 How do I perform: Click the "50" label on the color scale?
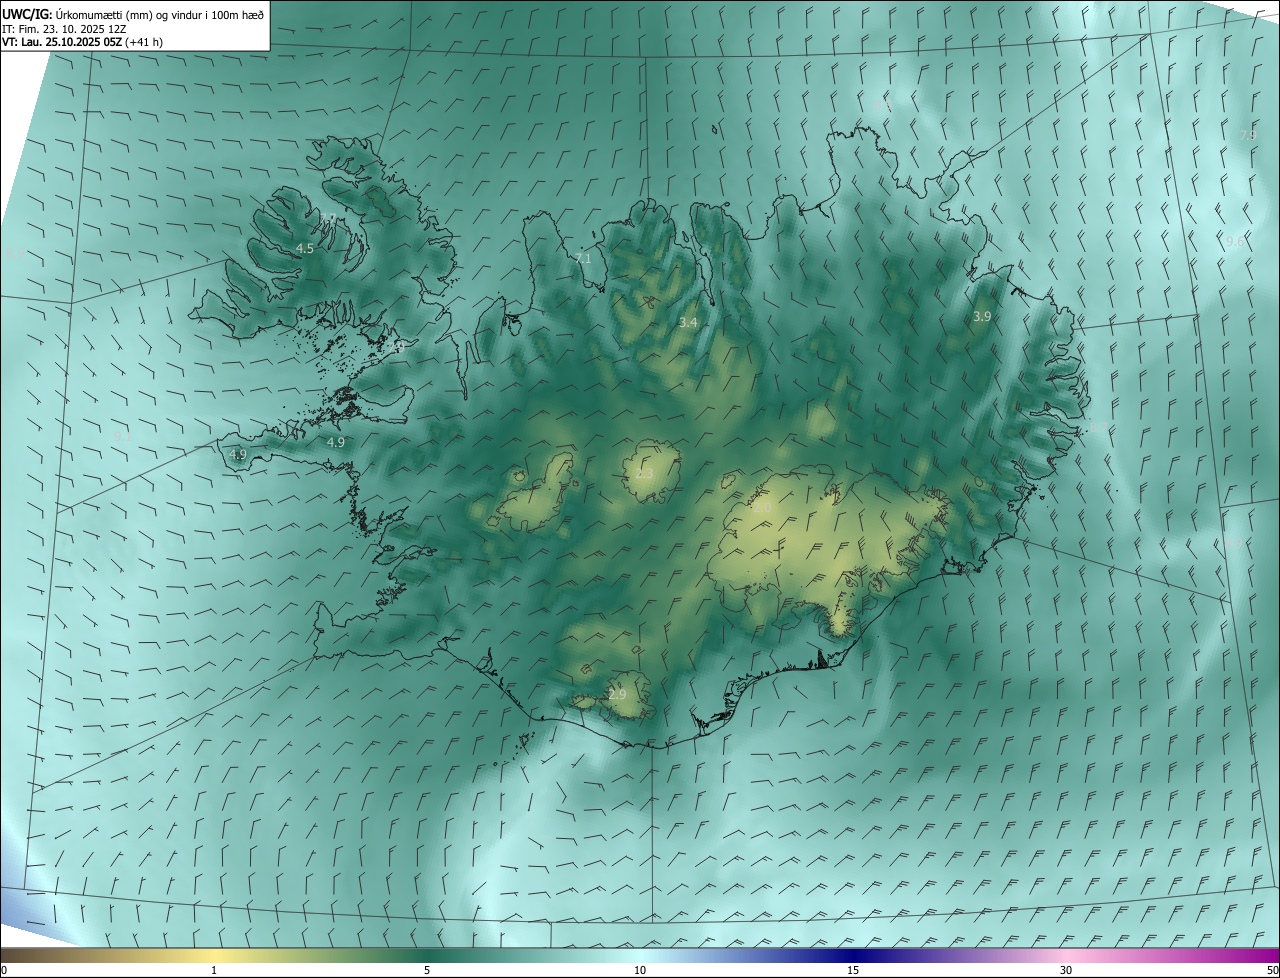1272,970
